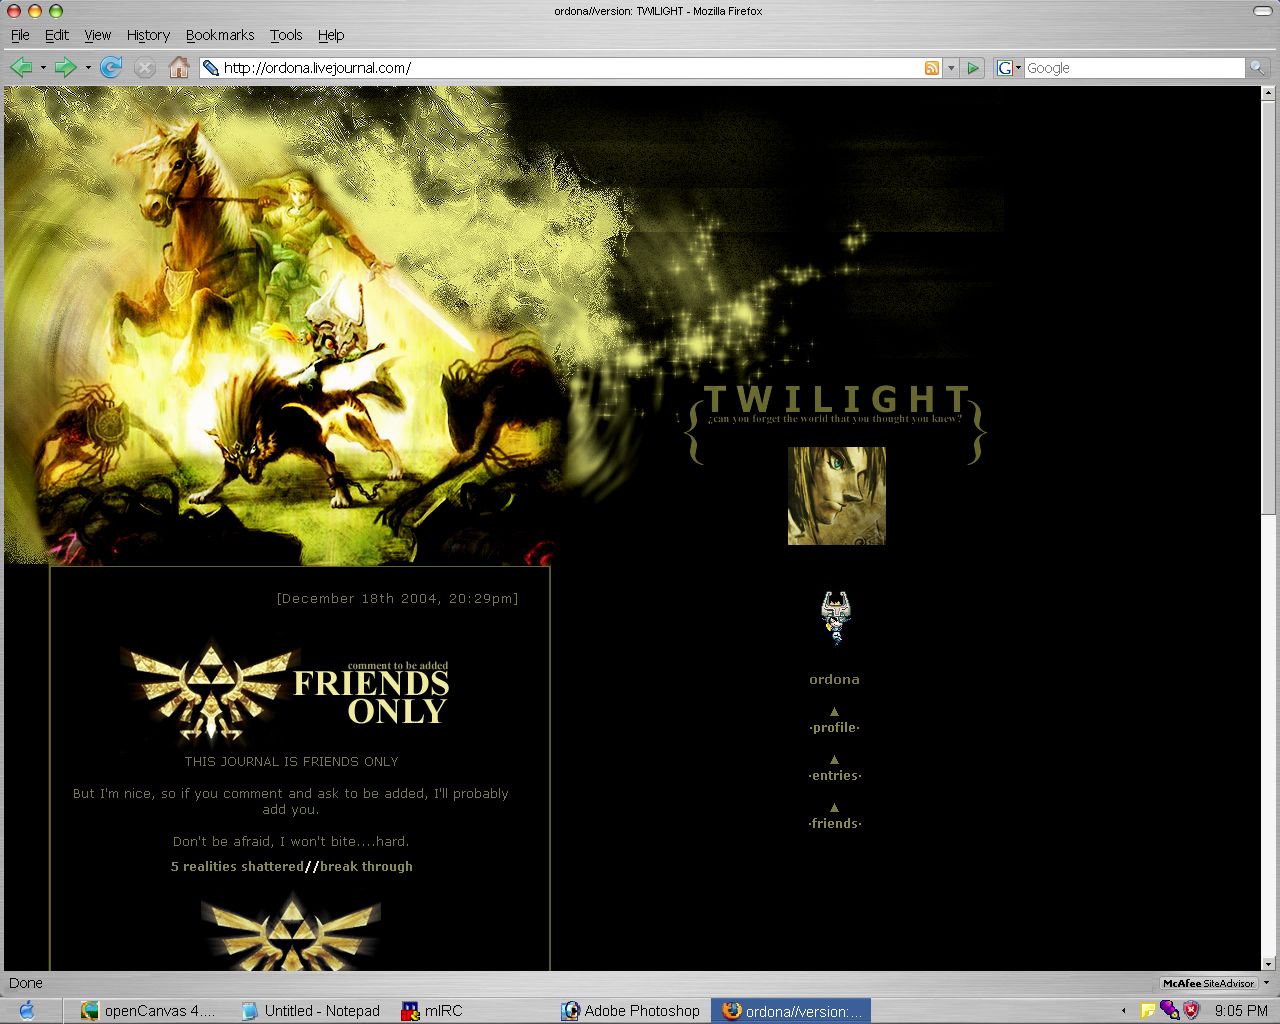Focus the Google search input field
This screenshot has width=1280, height=1024.
1134,68
